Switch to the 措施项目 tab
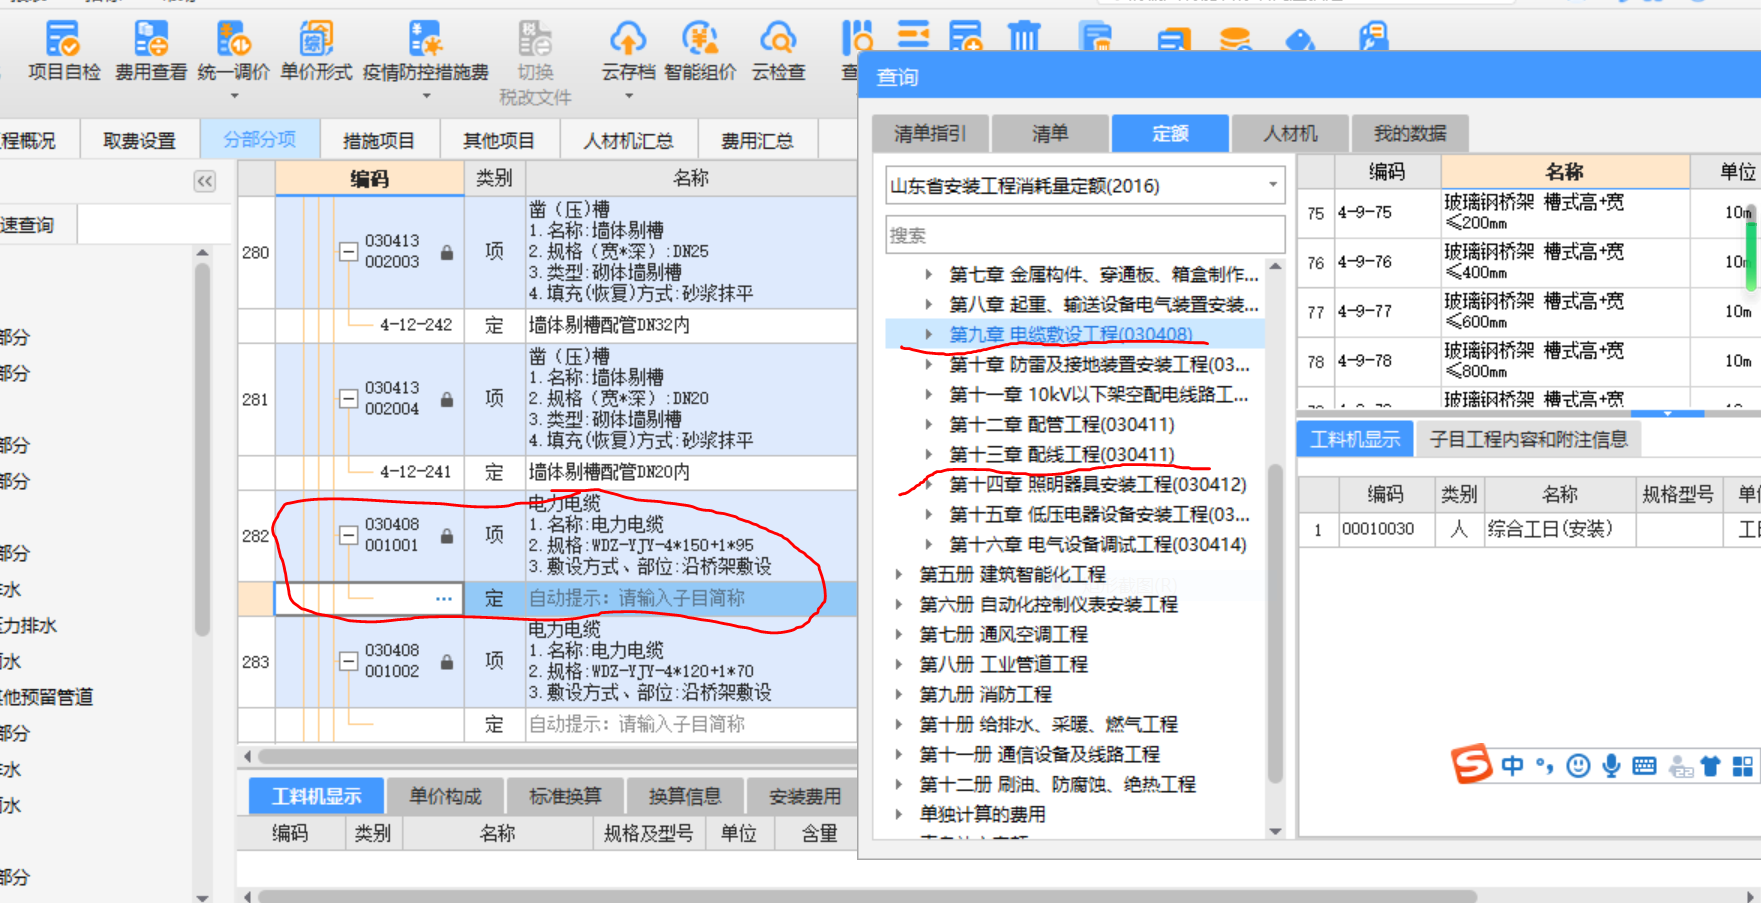Screen dimensions: 1761x903 379,141
